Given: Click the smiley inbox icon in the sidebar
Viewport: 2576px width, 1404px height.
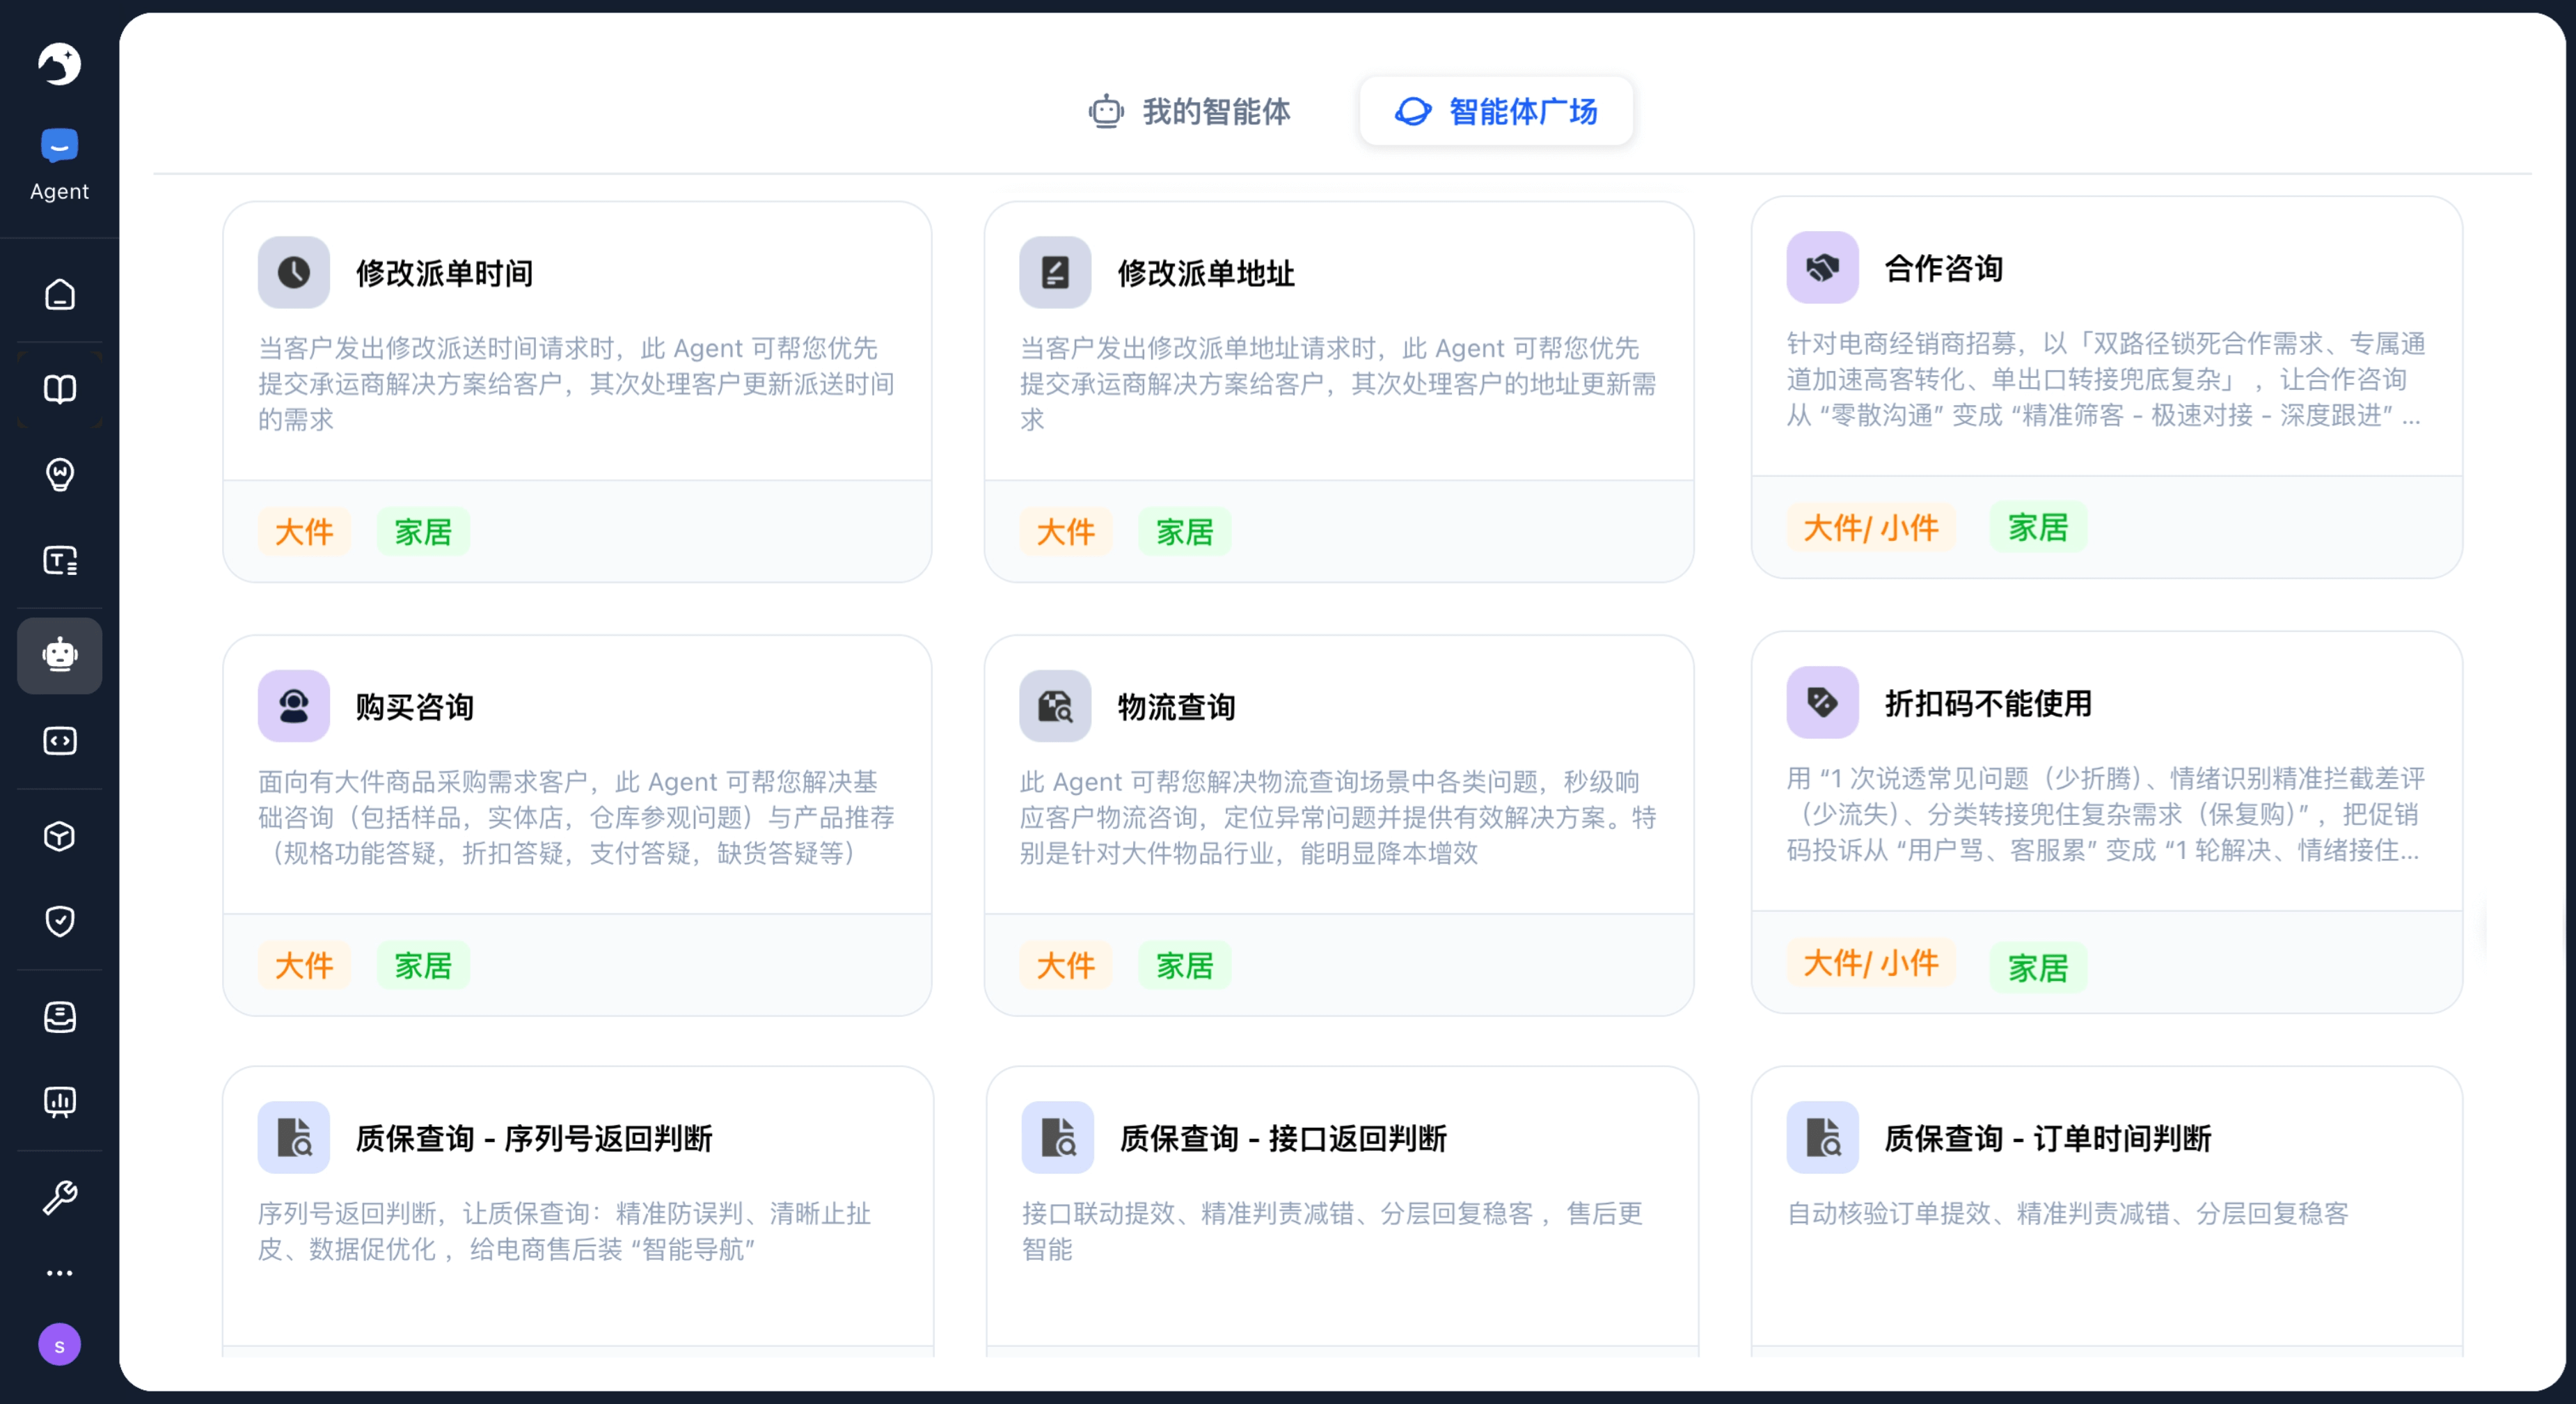Looking at the screenshot, I should pyautogui.click(x=60, y=1017).
